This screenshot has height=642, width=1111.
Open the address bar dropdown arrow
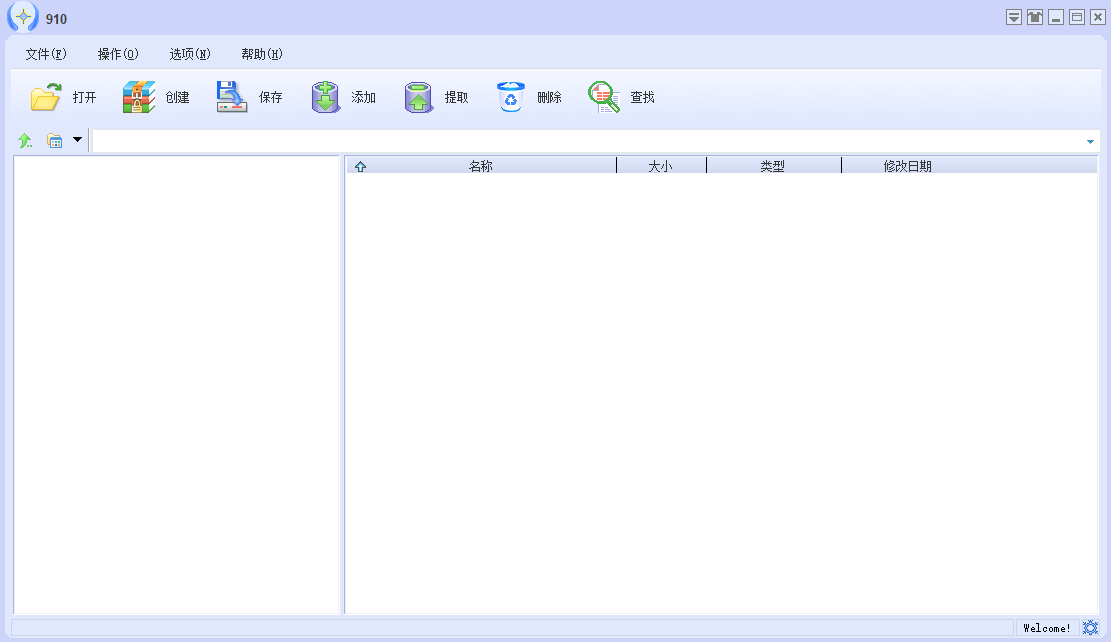pos(1090,142)
